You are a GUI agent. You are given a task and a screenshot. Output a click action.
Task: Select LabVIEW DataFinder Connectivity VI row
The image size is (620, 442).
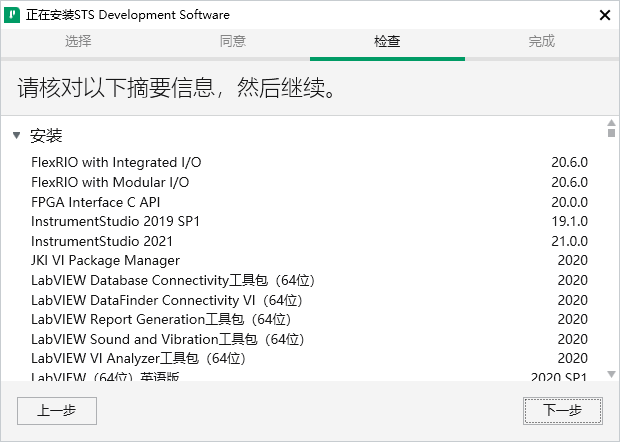pos(309,300)
